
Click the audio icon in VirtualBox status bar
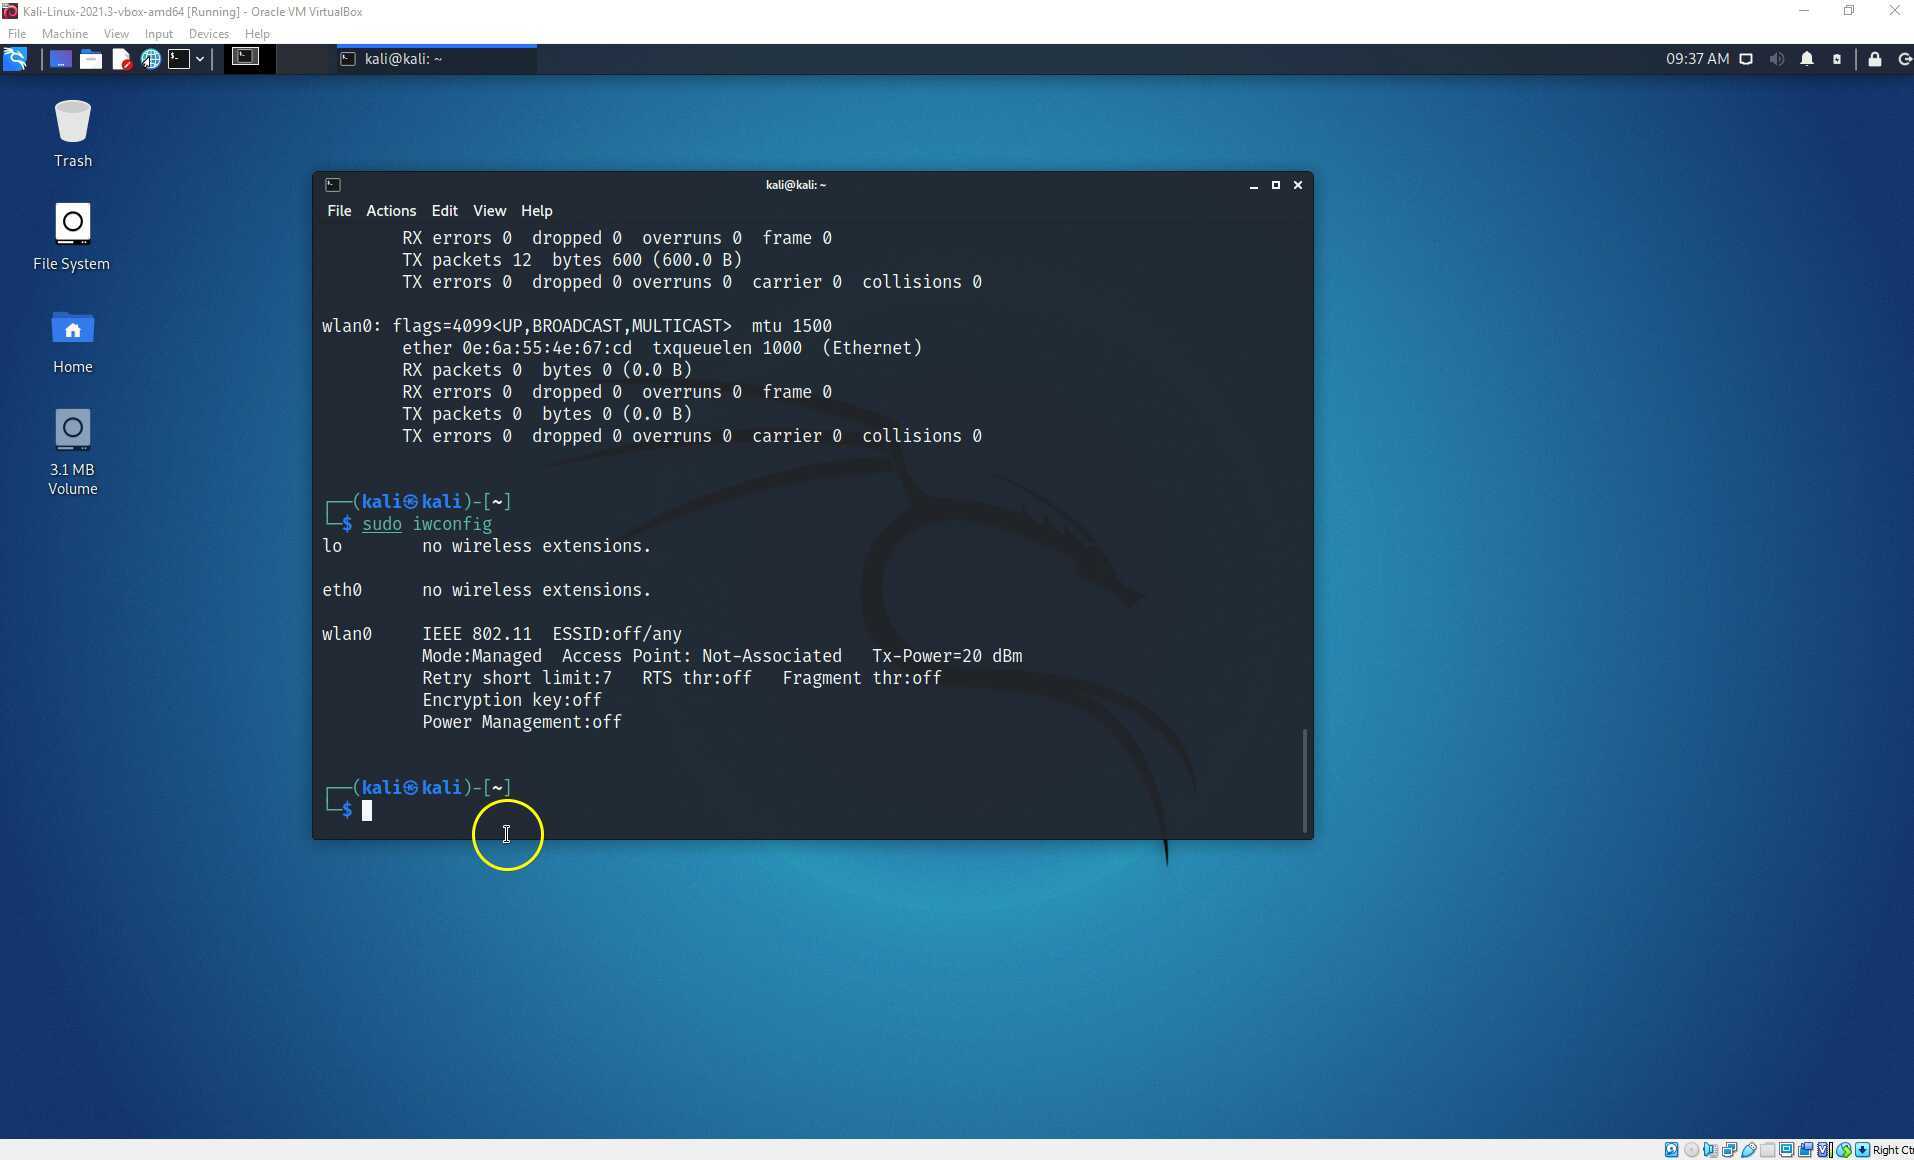pyautogui.click(x=1711, y=1149)
